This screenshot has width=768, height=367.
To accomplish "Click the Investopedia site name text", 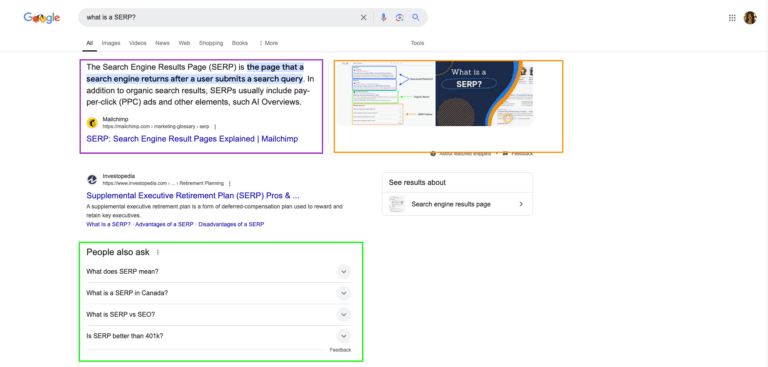I will point(119,176).
